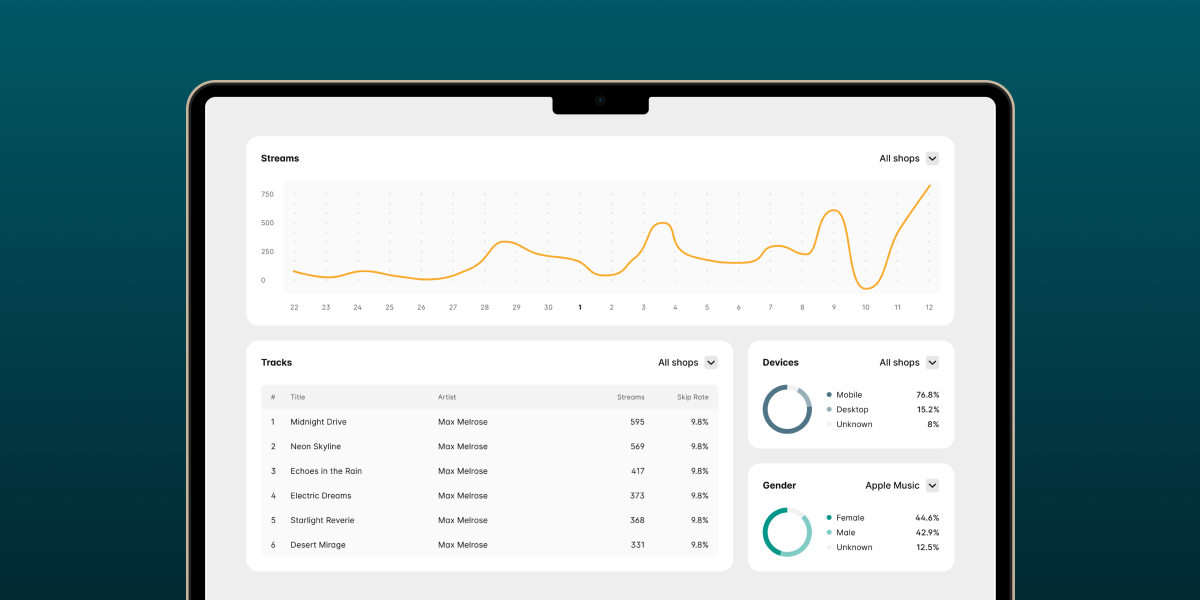
Task: Open the Starlight Reverie track
Action: 322,520
